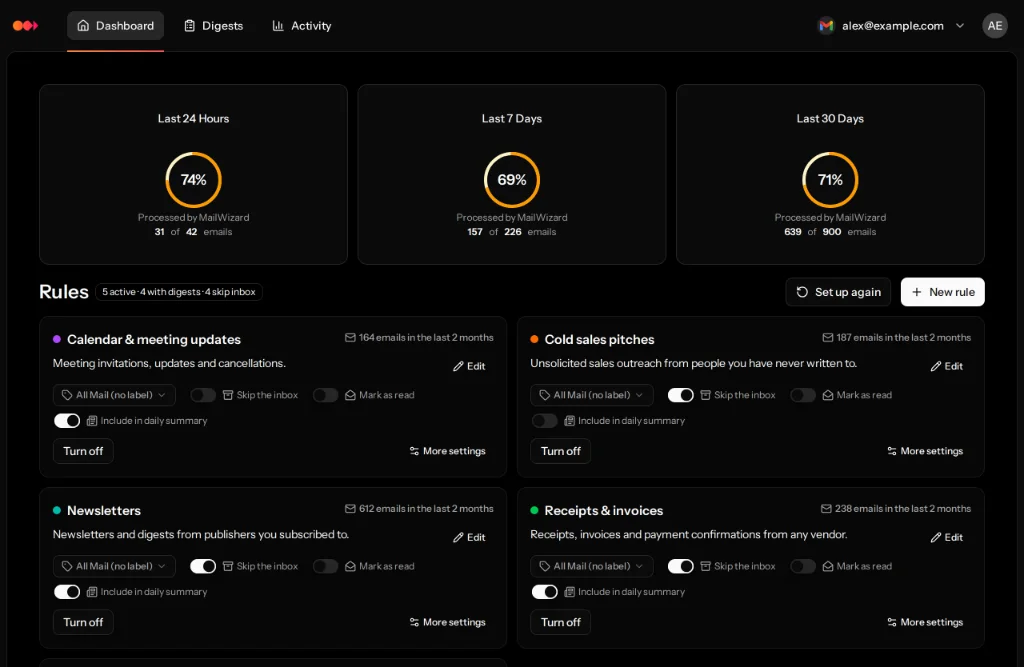
Task: Click the archive icon in Newsletters Skip the inbox
Action: coord(228,566)
